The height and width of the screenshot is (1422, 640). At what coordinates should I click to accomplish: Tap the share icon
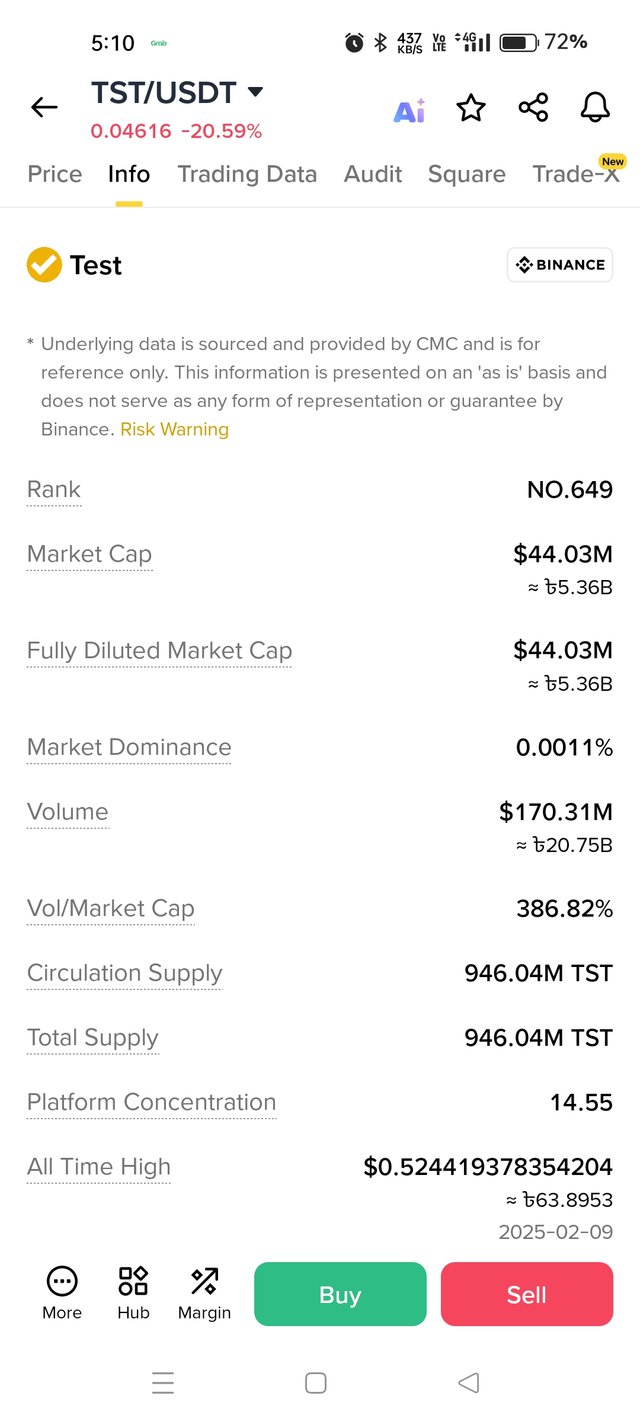[533, 108]
